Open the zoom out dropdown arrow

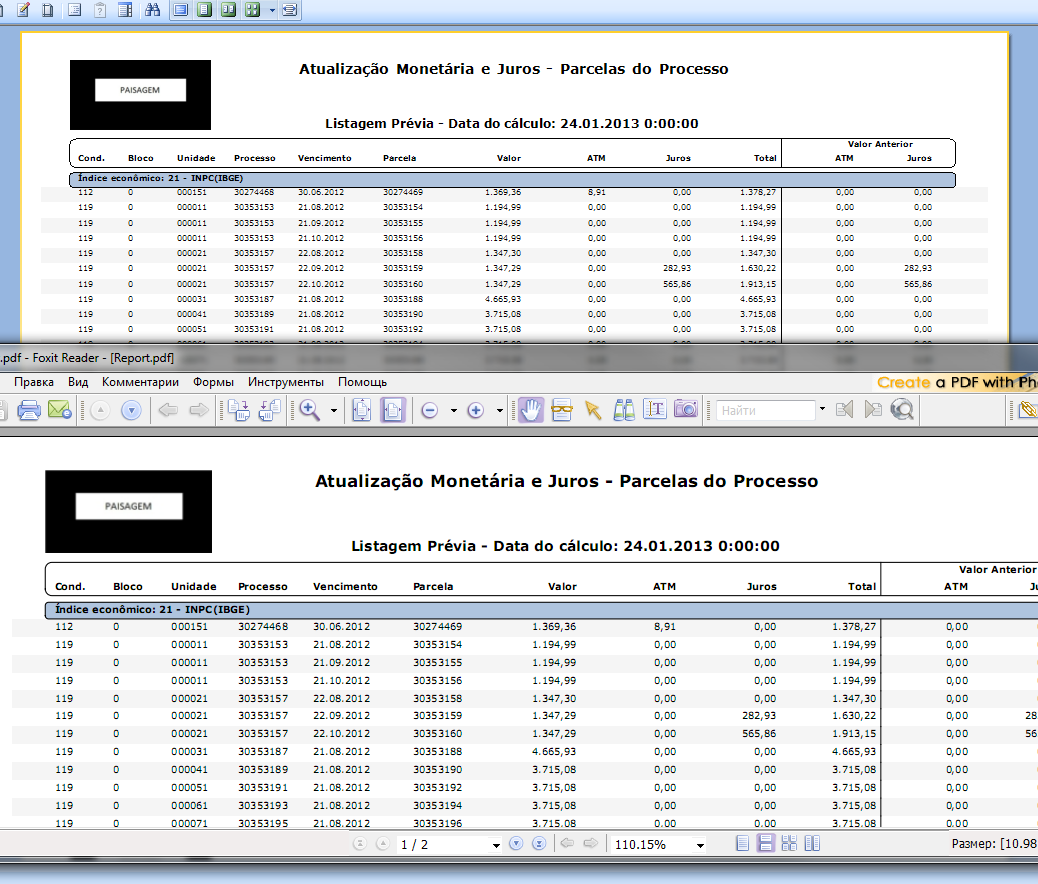pos(453,411)
